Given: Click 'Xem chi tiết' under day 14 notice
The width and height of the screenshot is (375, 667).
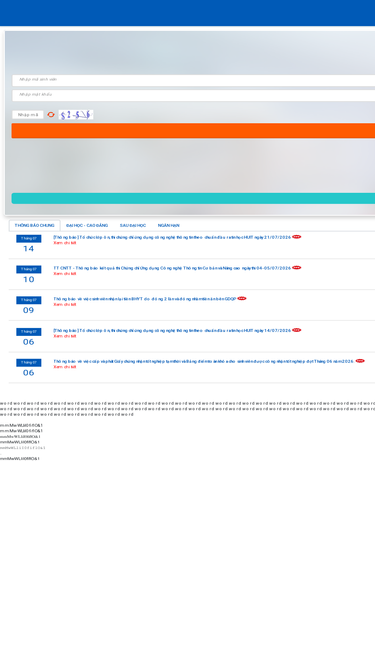Looking at the screenshot, I should point(65,243).
